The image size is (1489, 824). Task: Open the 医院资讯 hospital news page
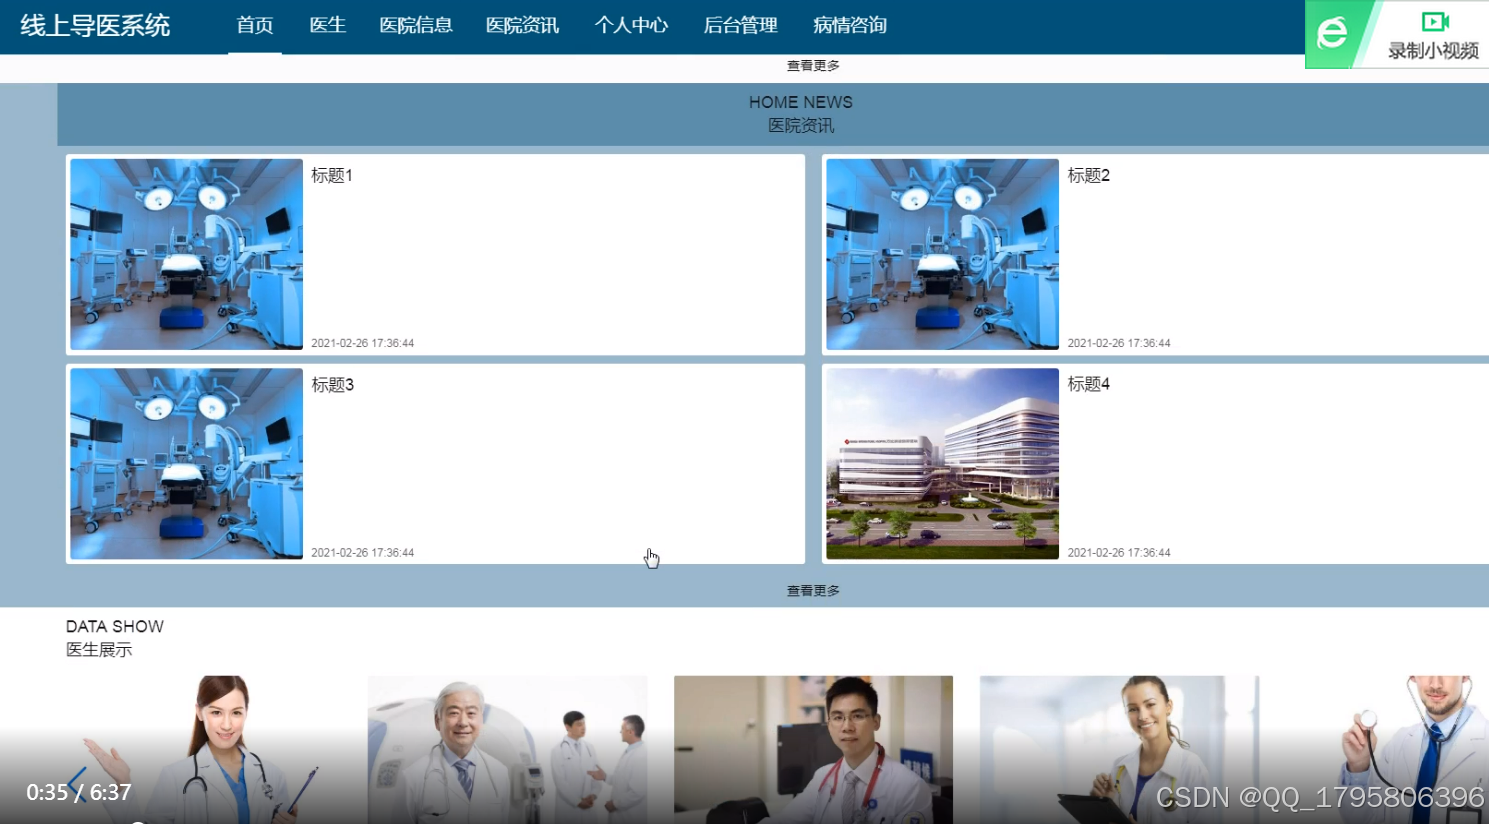(x=522, y=26)
